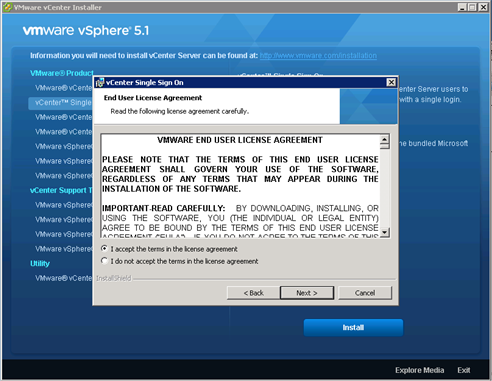Click the Next button
The width and height of the screenshot is (492, 381).
pos(307,293)
